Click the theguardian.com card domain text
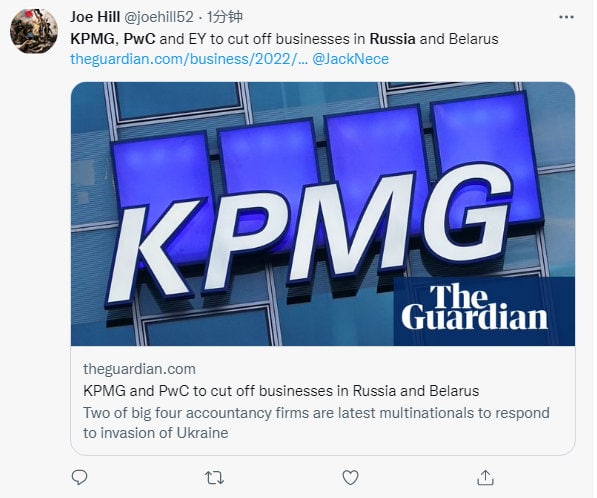Screen dimensions: 597x498 click(x=139, y=369)
